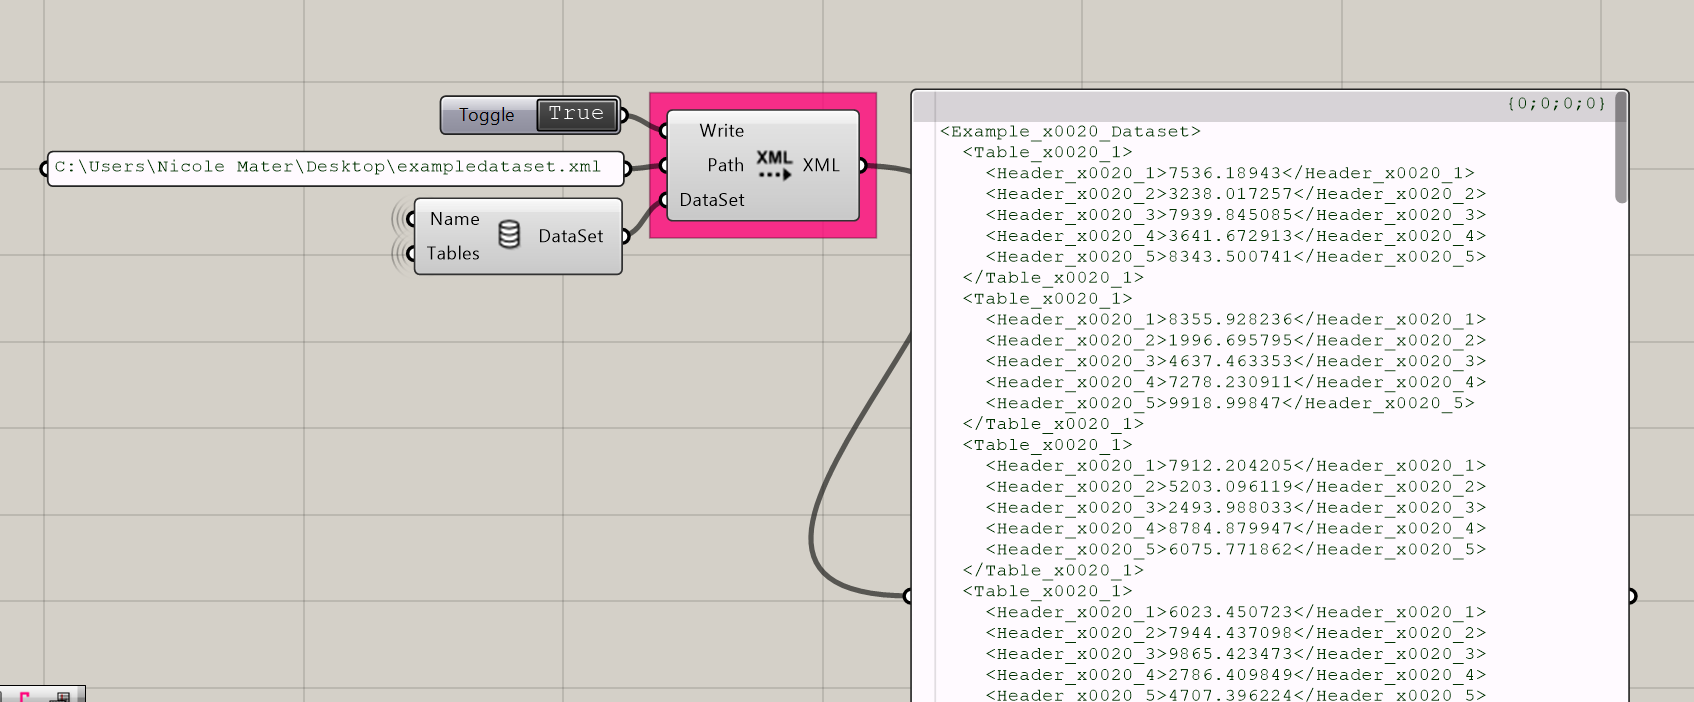Viewport: 1694px width, 702px height.
Task: Click the Write input on the XML component
Action: (x=721, y=131)
